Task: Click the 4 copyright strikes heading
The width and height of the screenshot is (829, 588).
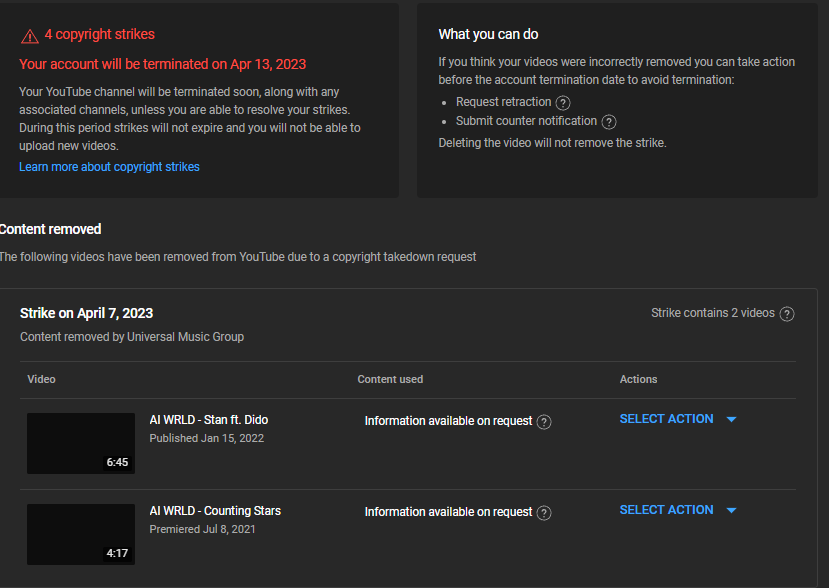Action: tap(99, 34)
